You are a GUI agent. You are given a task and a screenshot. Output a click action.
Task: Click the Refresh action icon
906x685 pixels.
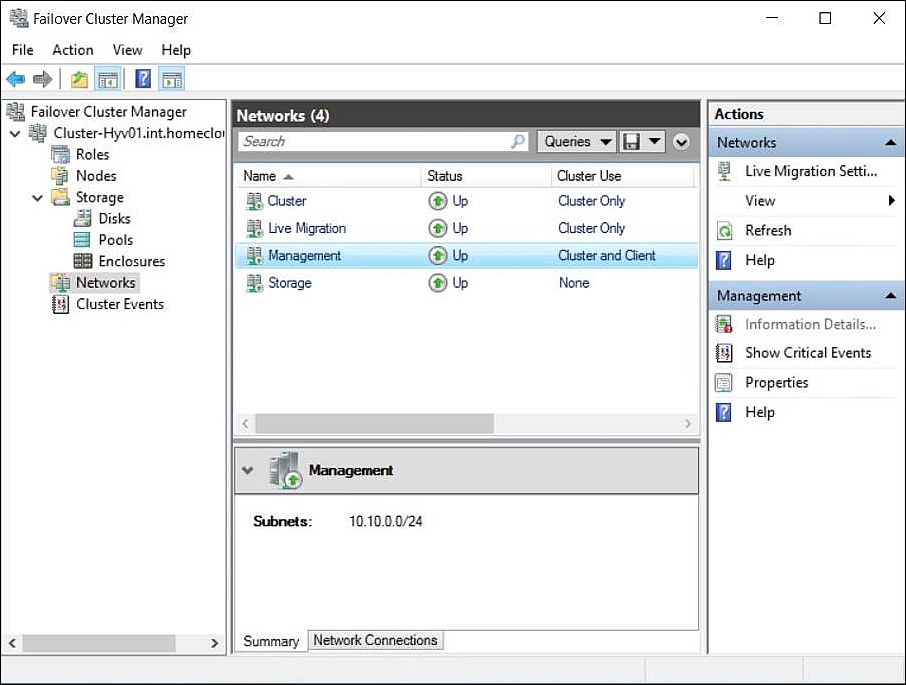pyautogui.click(x=725, y=231)
